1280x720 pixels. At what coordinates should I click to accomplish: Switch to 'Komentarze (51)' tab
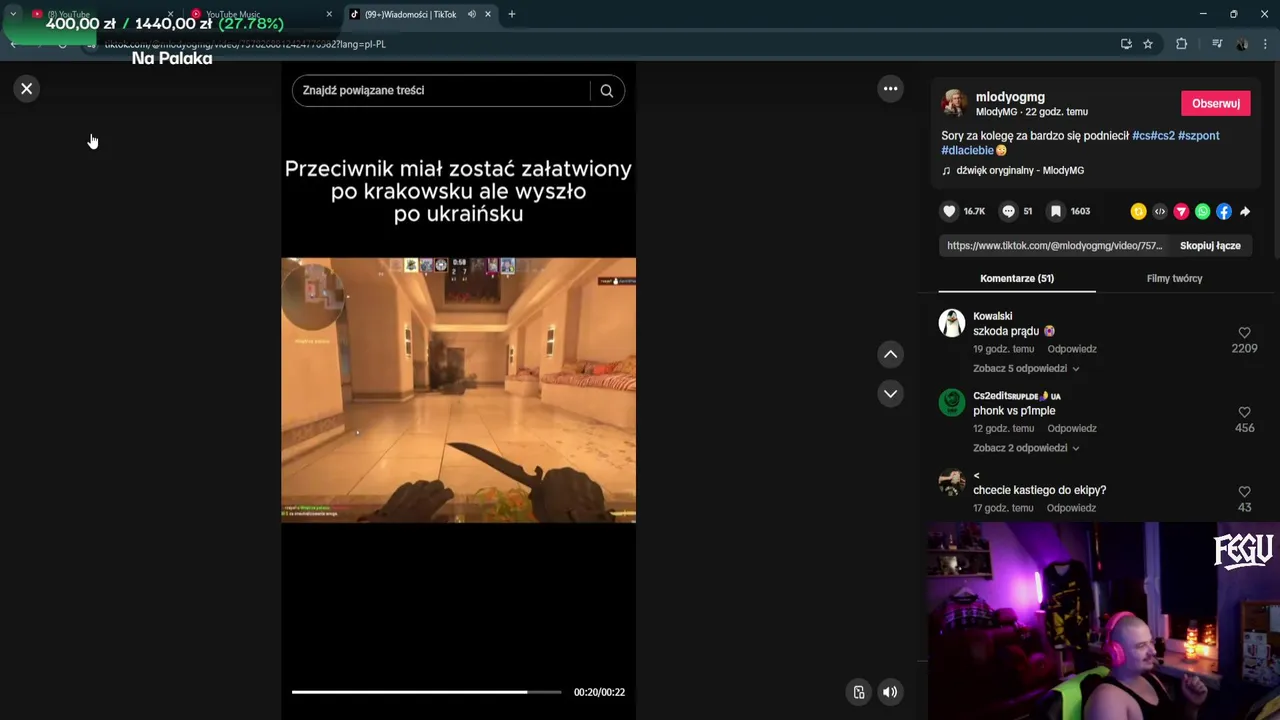(x=1017, y=279)
